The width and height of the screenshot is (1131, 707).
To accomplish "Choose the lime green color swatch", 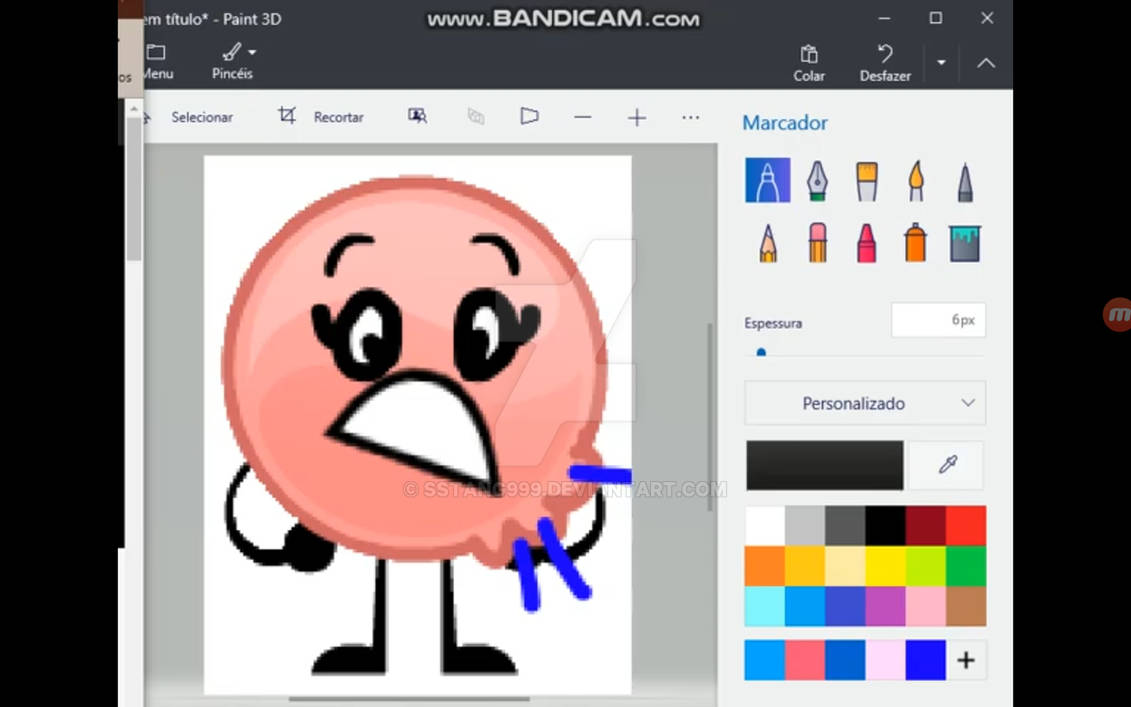I will pyautogui.click(x=925, y=566).
